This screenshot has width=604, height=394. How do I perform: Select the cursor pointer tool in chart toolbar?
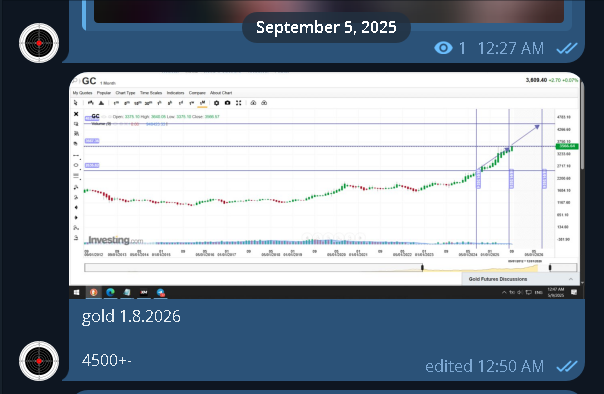pyautogui.click(x=76, y=103)
